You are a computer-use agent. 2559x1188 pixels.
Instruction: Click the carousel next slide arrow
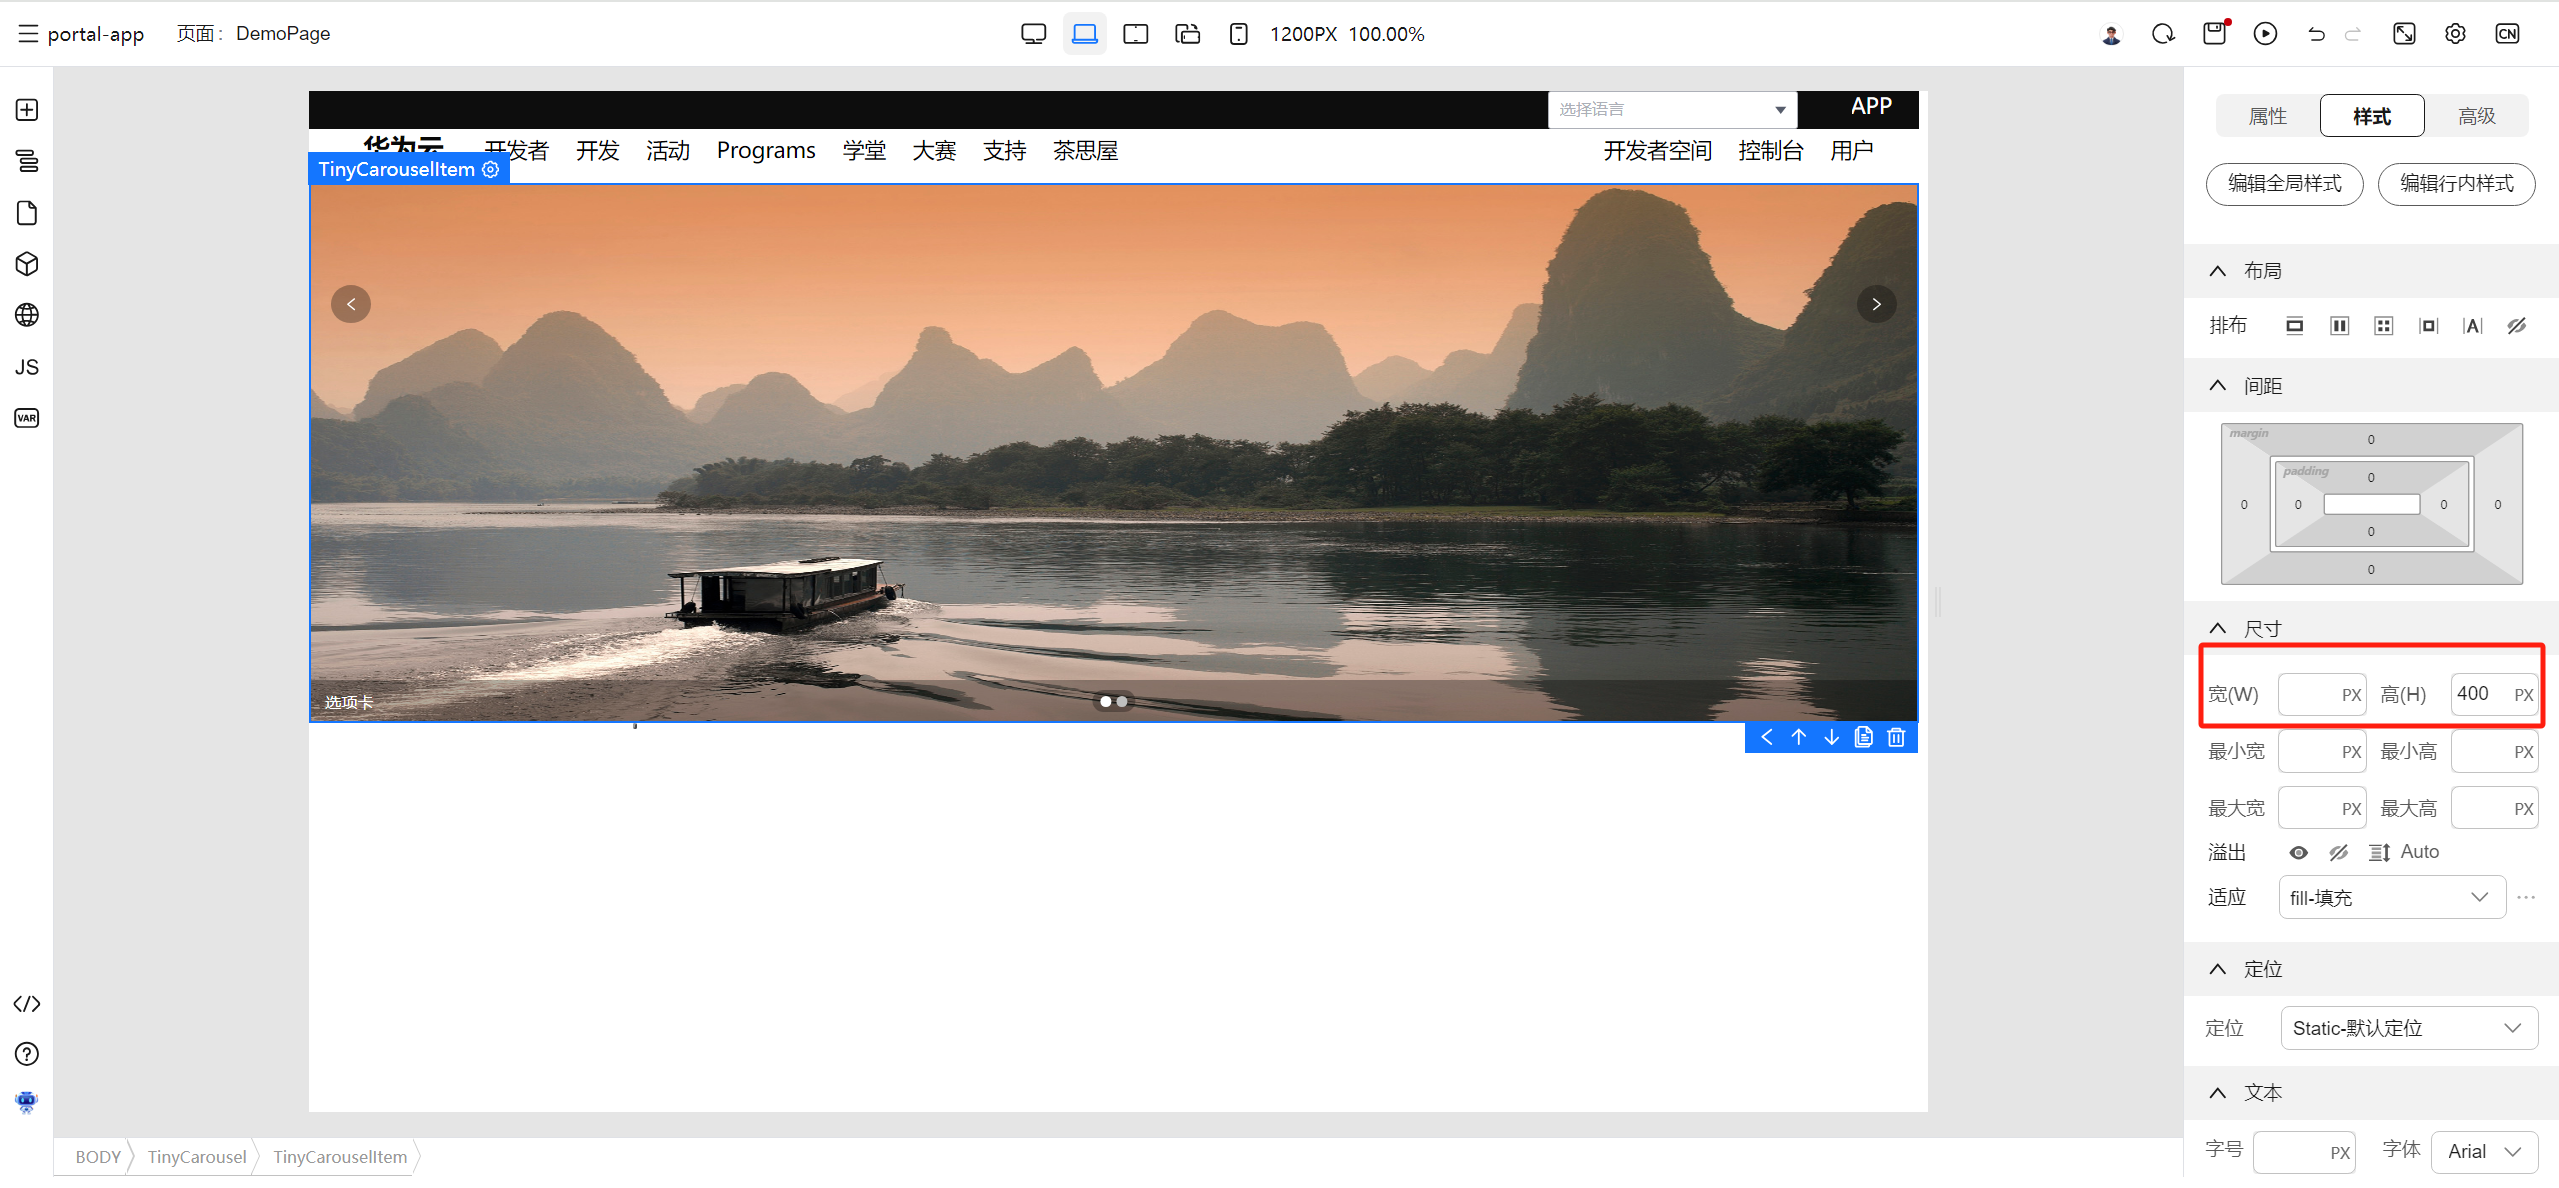click(x=1876, y=304)
